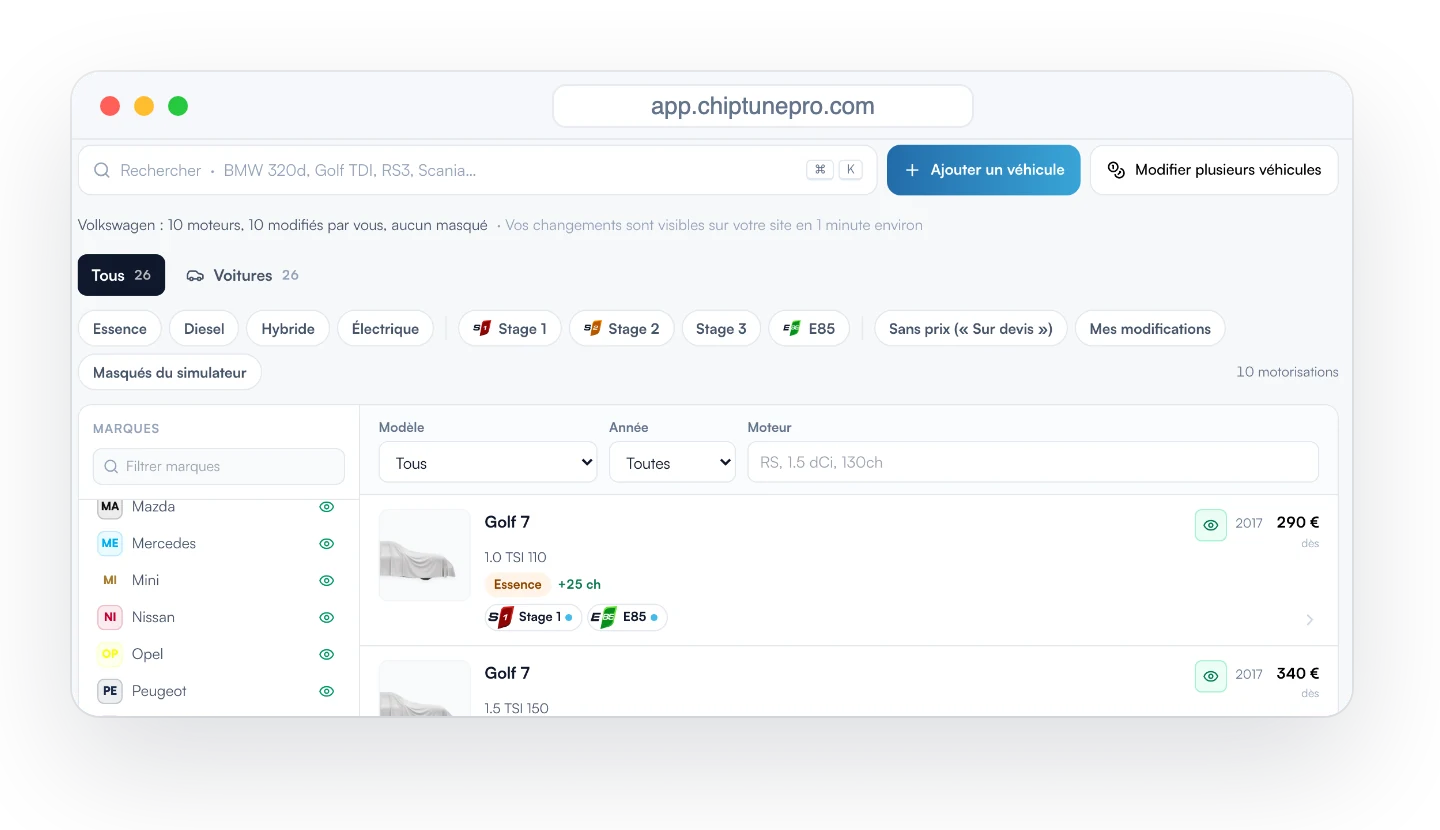Image resolution: width=1440 pixels, height=830 pixels.
Task: Click the Stage 1 badge on first Golf 7
Action: click(x=533, y=617)
